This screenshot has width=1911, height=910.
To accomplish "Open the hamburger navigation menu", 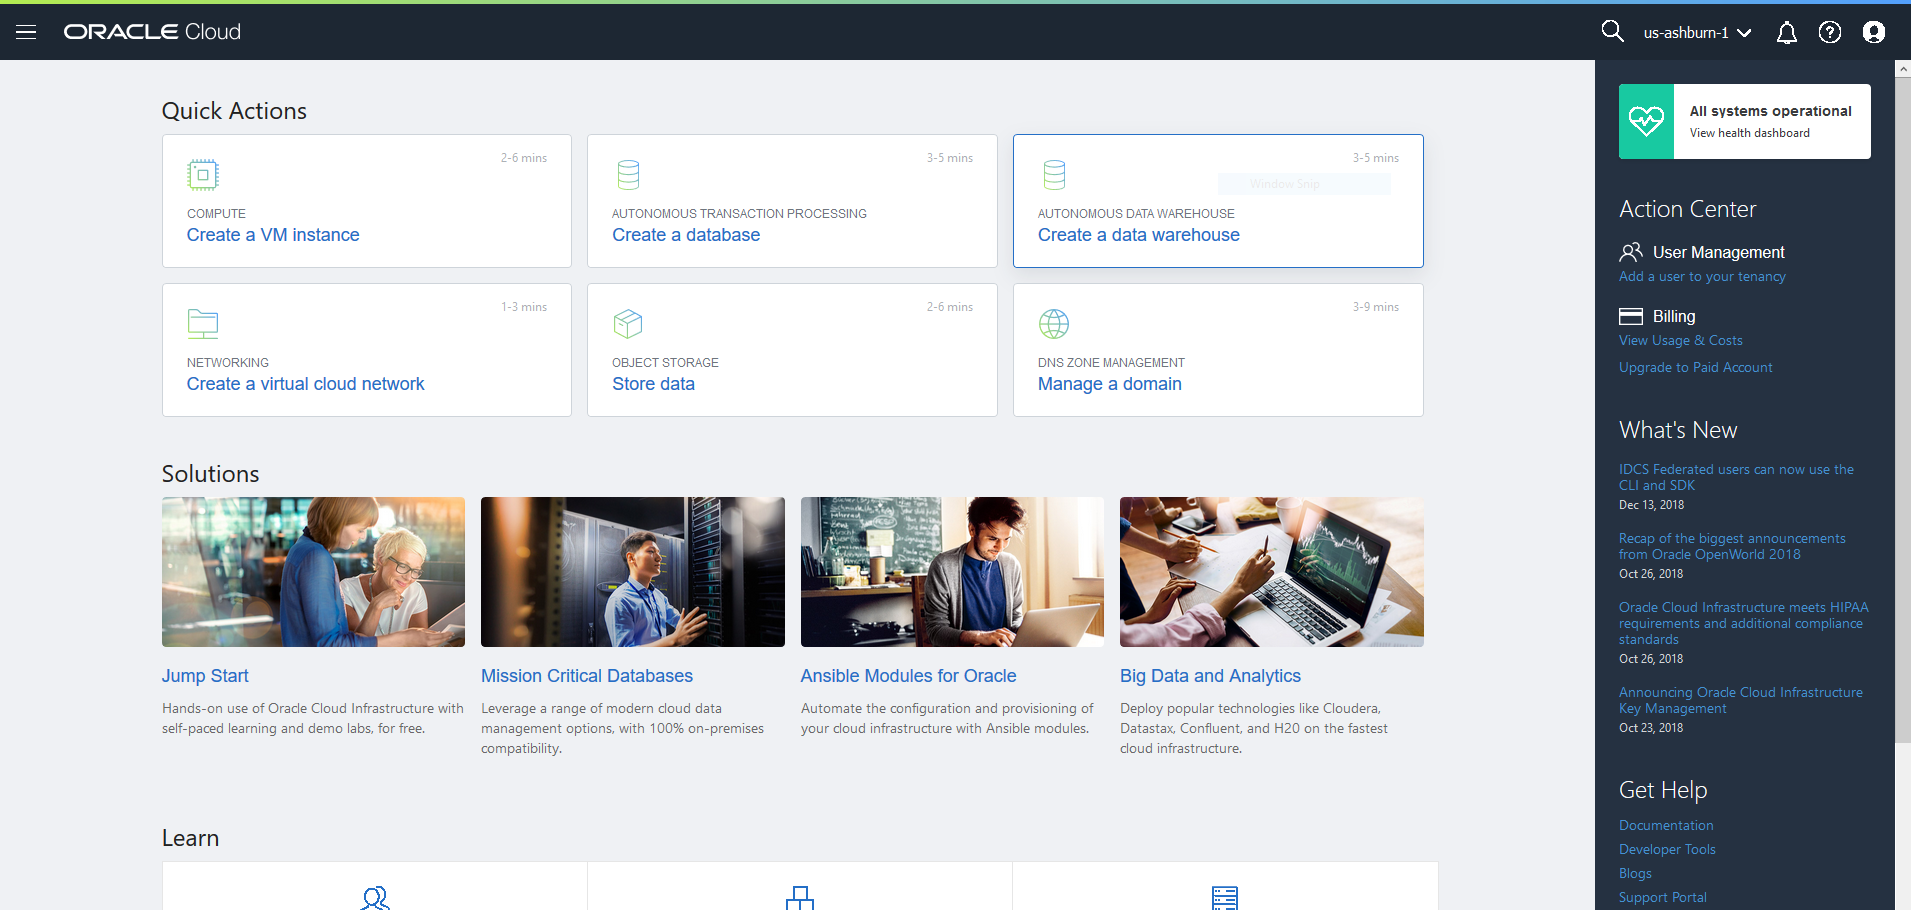I will pyautogui.click(x=26, y=32).
